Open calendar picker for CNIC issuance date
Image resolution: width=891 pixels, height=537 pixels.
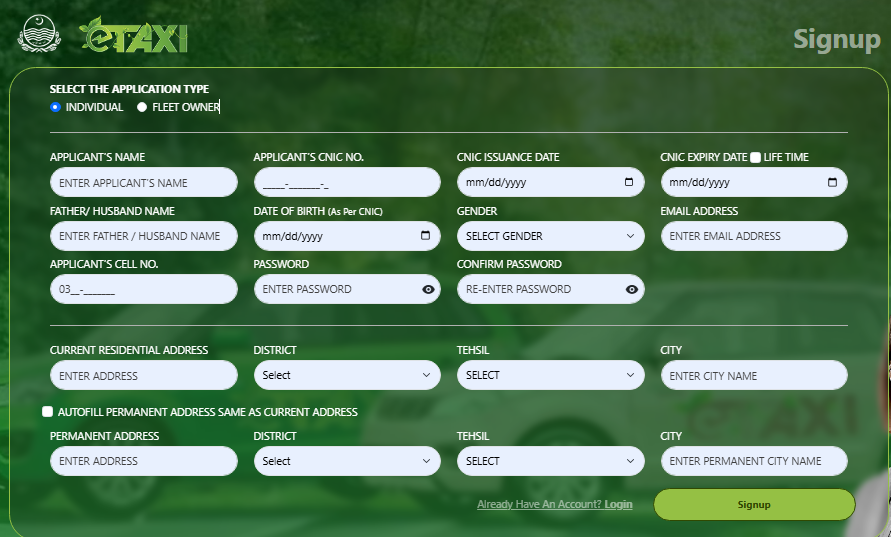click(628, 182)
